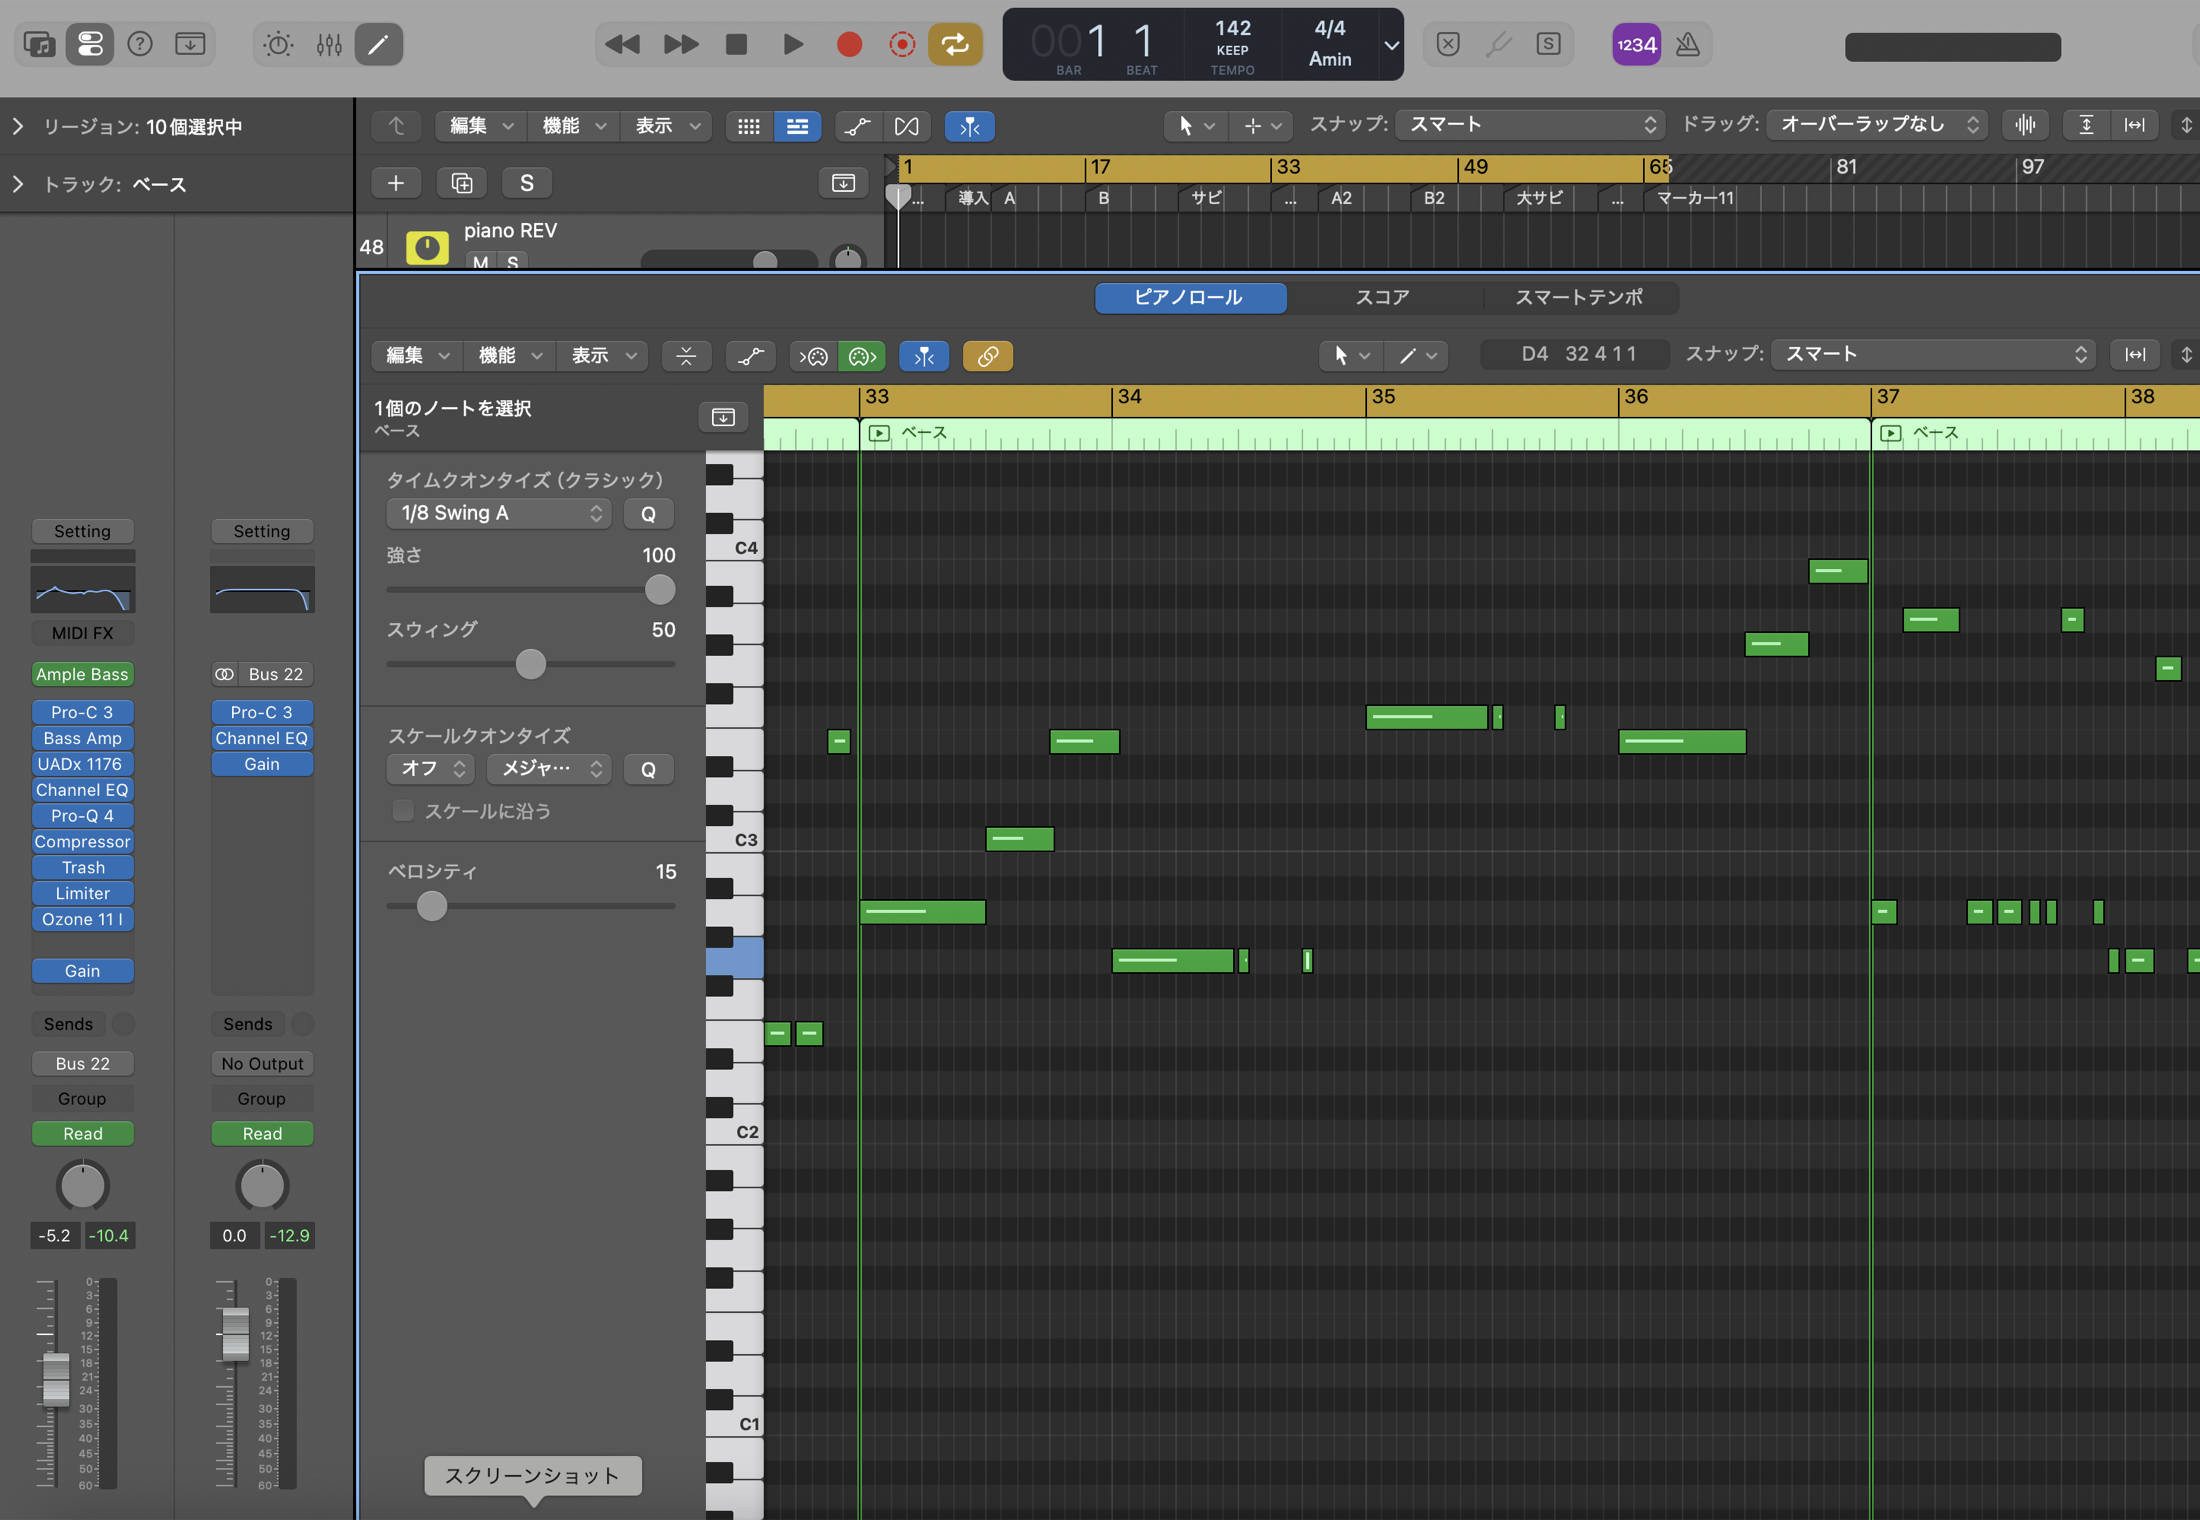The width and height of the screenshot is (2200, 1520).
Task: Click the Tuner fork icon
Action: (x=1498, y=44)
